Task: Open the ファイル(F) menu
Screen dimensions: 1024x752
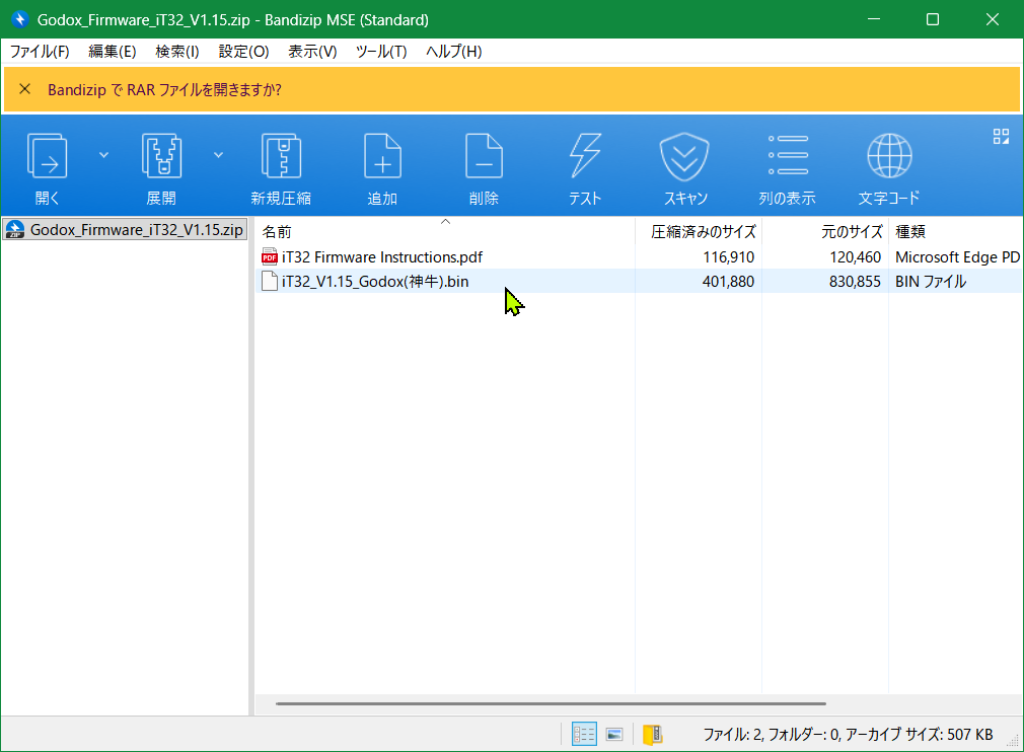Action: pyautogui.click(x=40, y=51)
